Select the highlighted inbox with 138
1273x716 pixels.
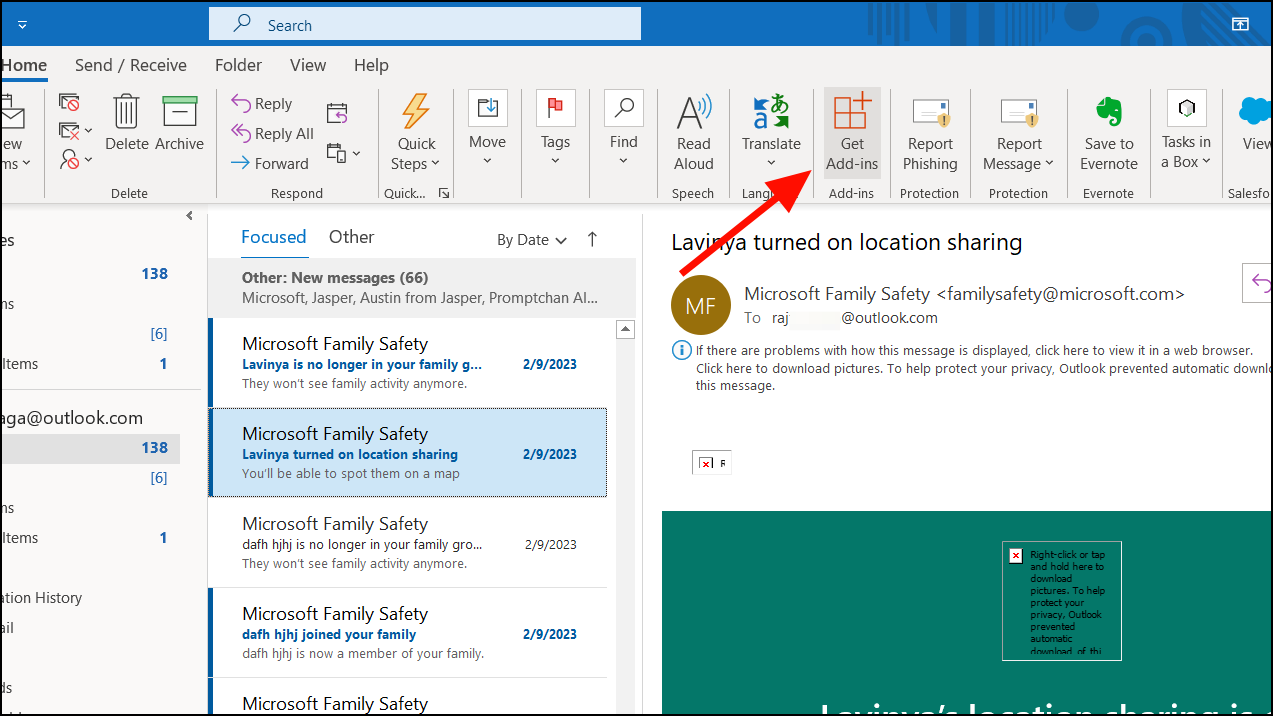[x=90, y=448]
